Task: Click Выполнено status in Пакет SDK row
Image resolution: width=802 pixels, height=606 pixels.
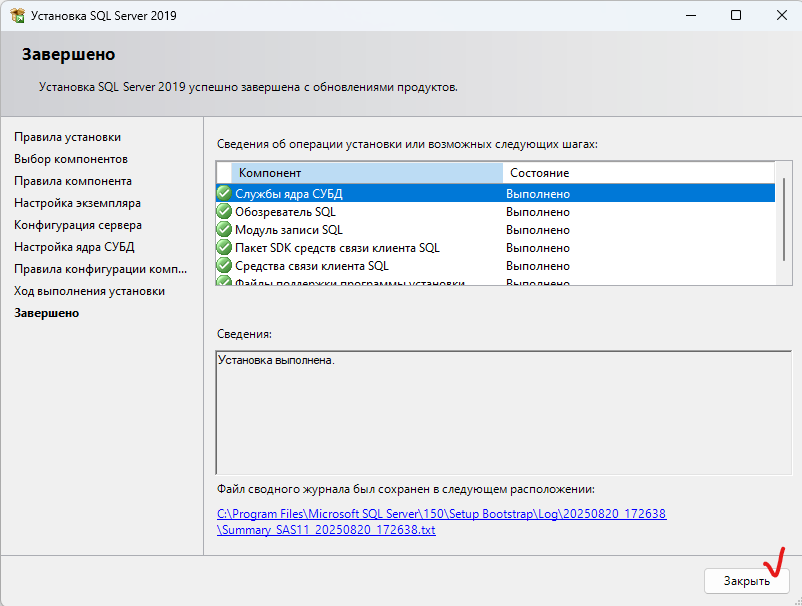Action: pyautogui.click(x=538, y=248)
